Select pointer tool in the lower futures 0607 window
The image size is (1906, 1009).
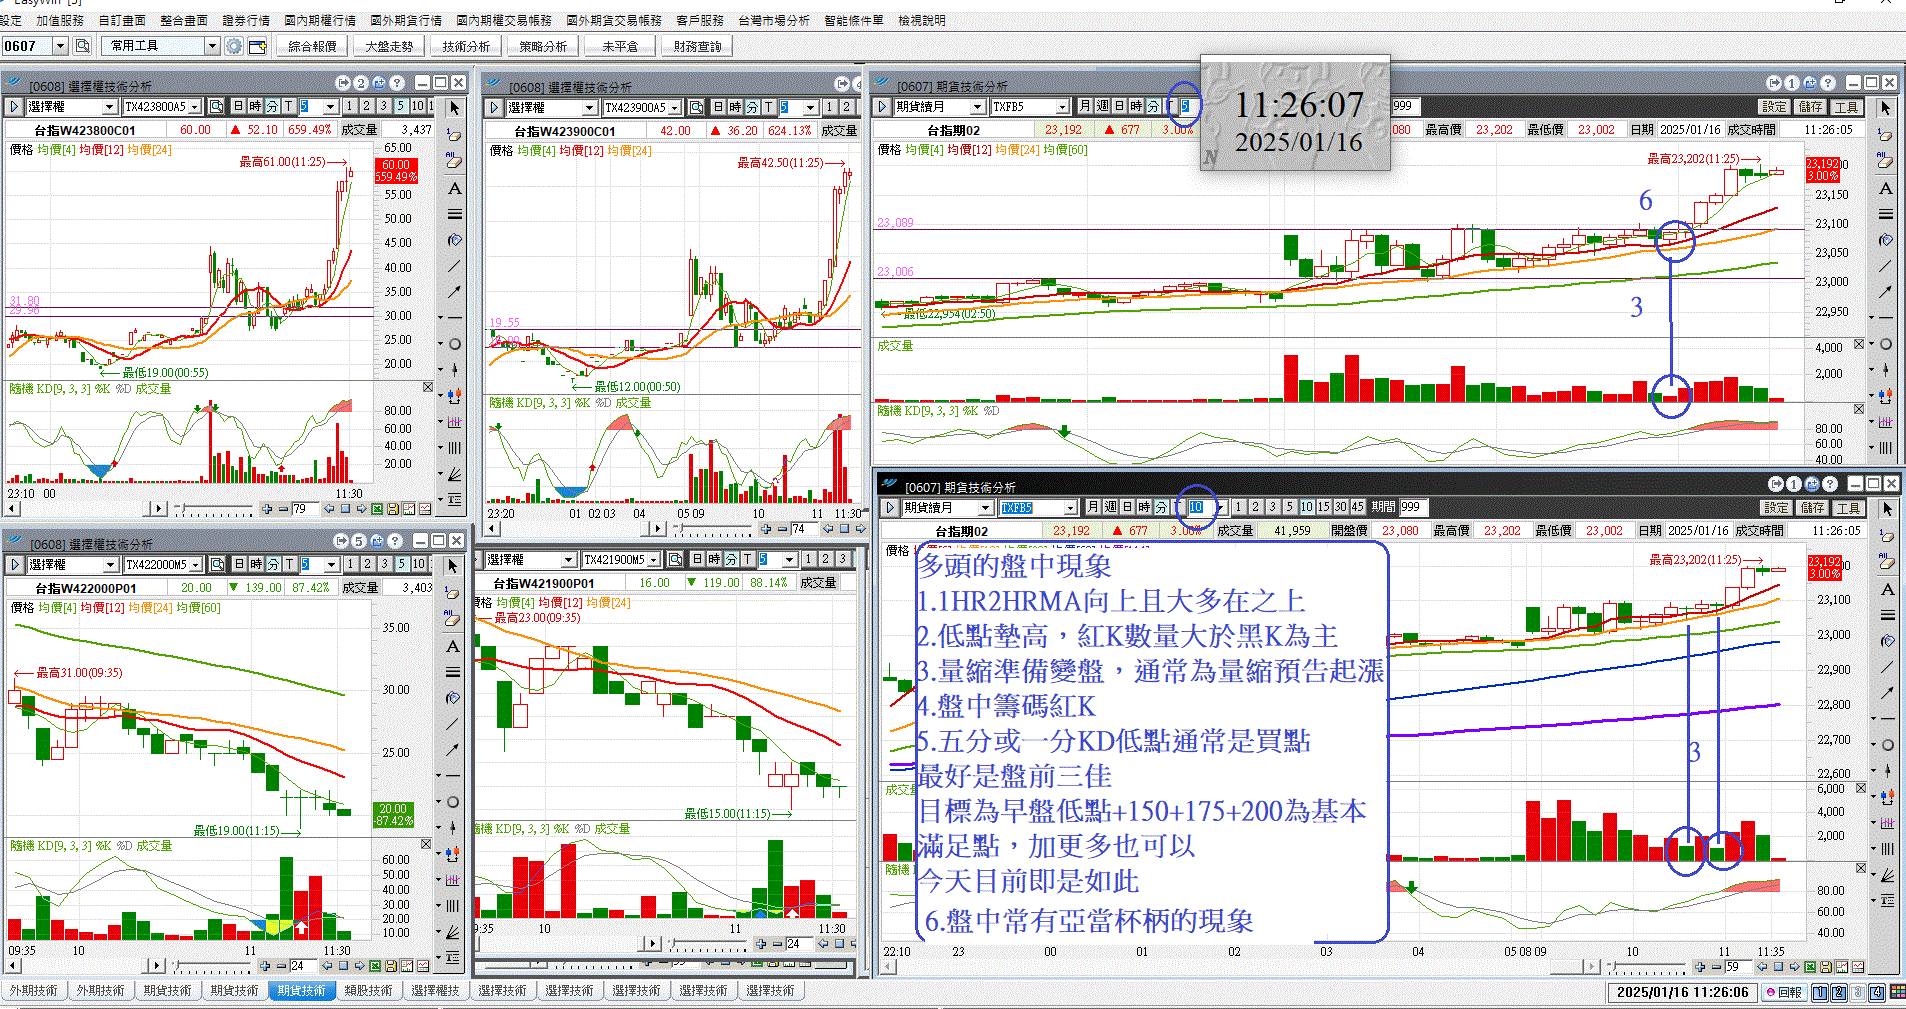coord(1888,509)
